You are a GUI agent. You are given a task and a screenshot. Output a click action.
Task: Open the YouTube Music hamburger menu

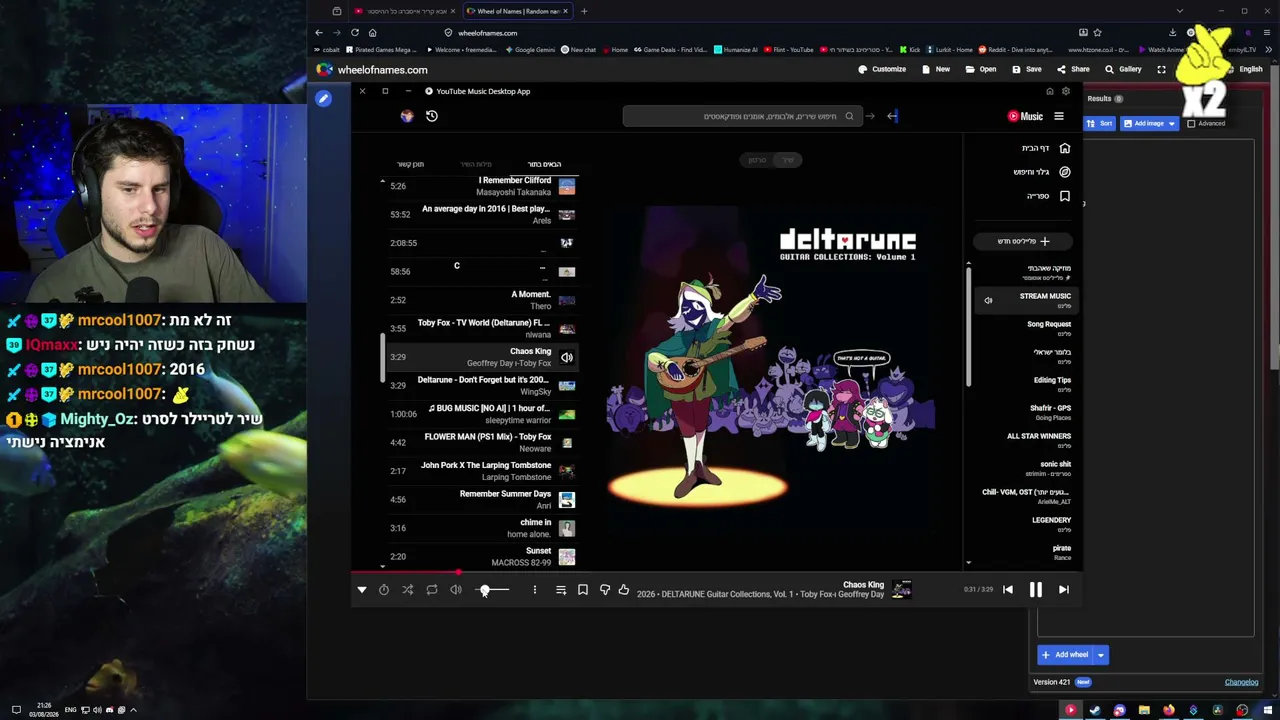click(1059, 116)
